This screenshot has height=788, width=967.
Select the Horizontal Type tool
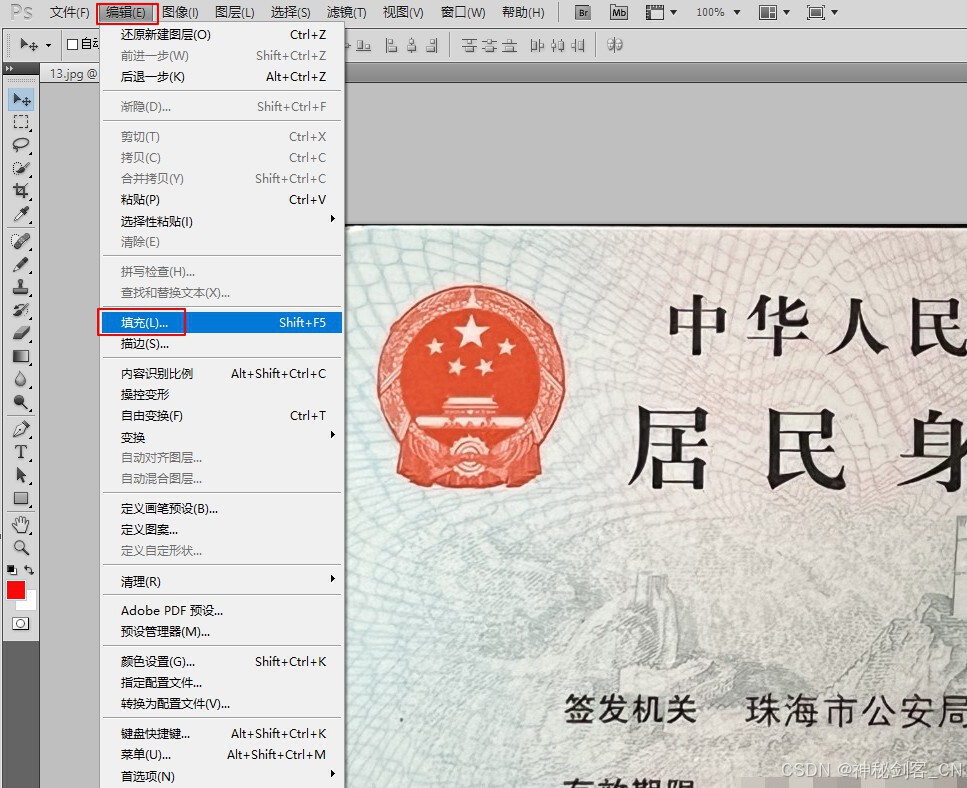[x=21, y=452]
